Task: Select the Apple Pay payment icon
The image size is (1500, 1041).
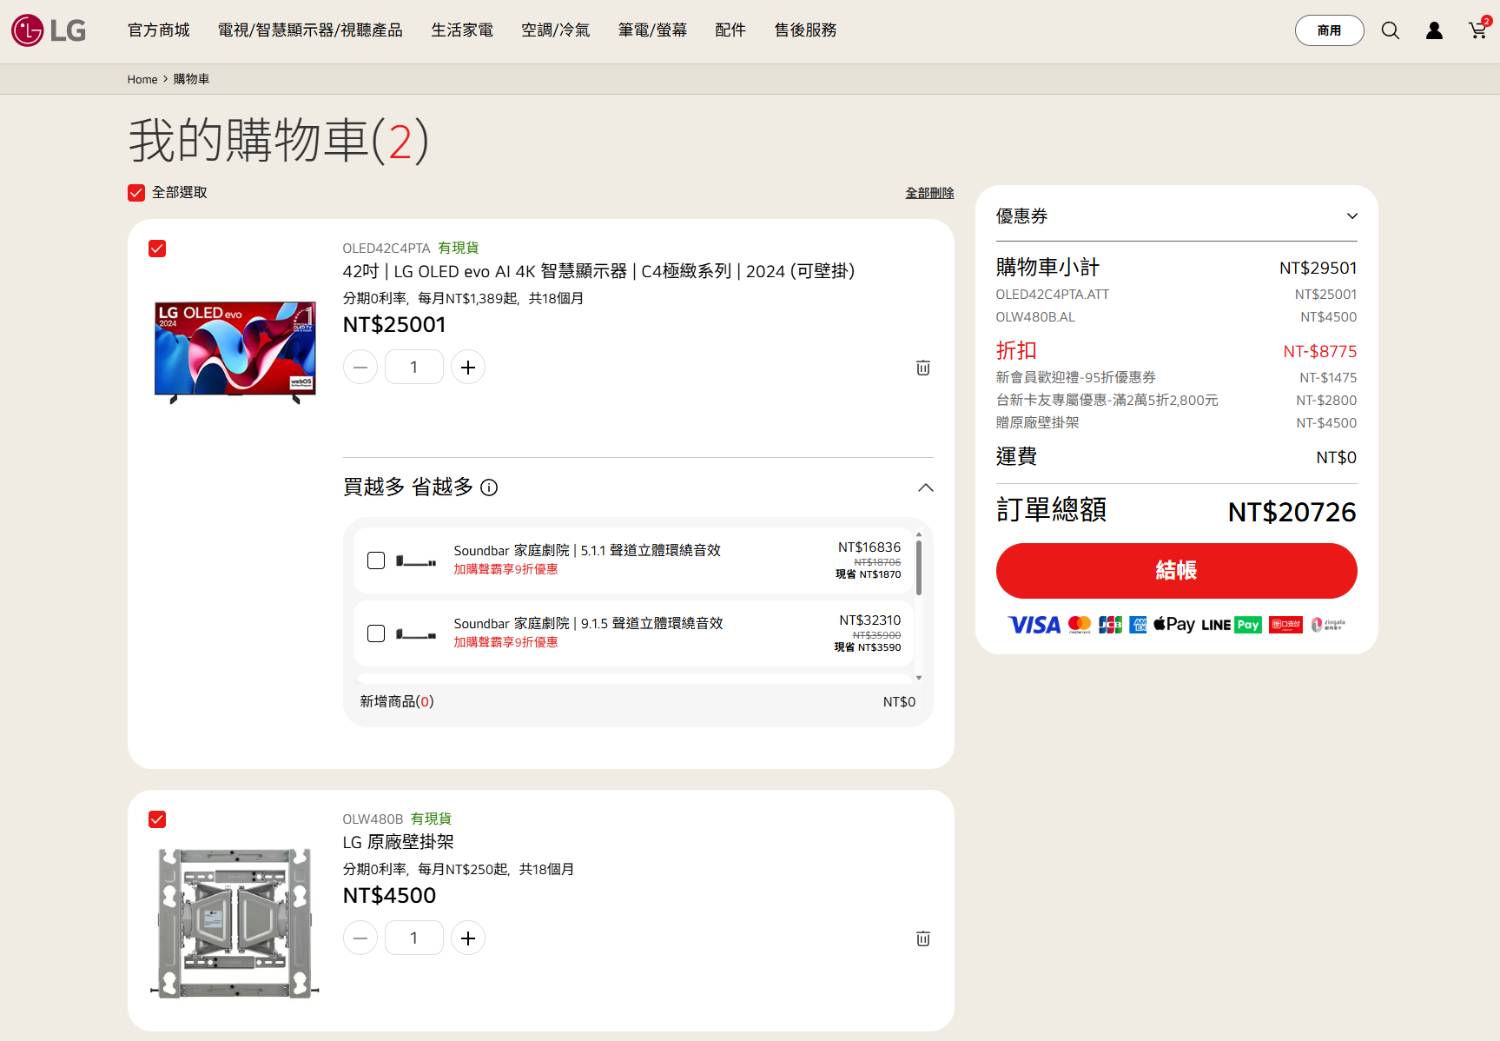Action: [x=1174, y=624]
